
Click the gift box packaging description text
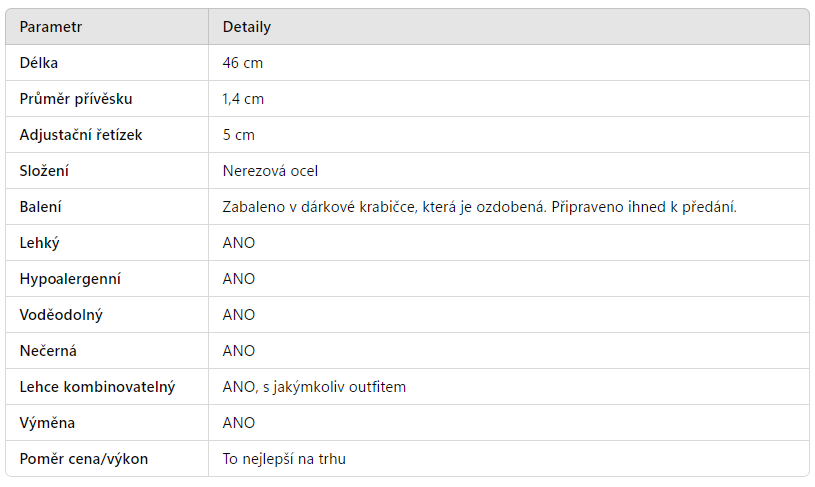pos(479,207)
